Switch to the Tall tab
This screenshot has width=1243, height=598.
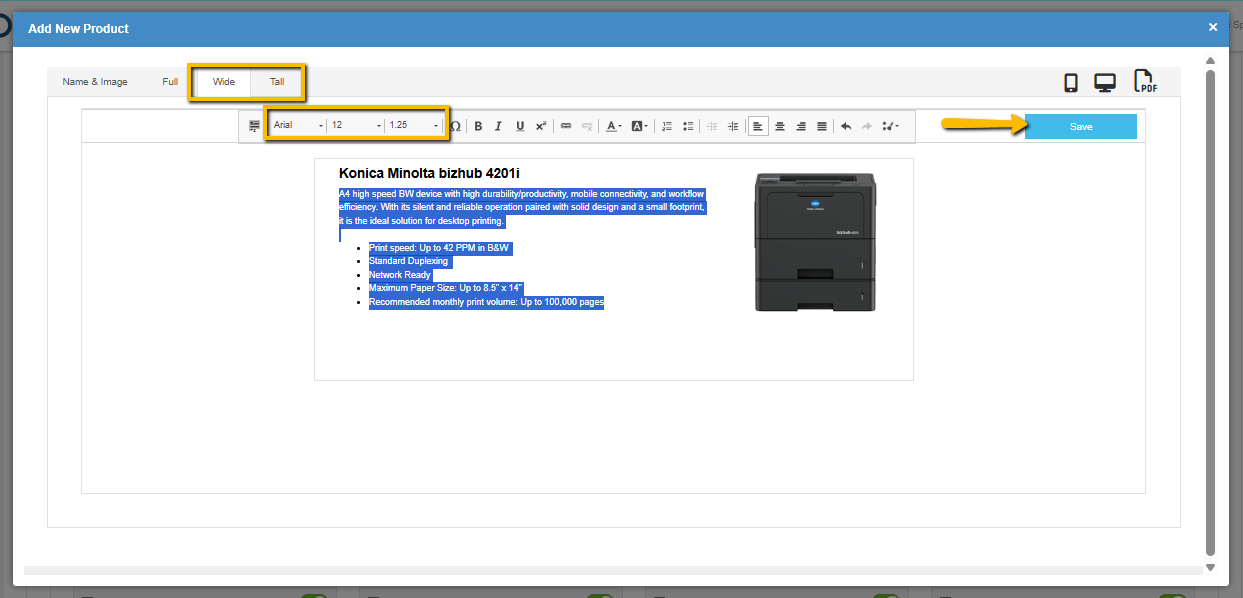(277, 82)
